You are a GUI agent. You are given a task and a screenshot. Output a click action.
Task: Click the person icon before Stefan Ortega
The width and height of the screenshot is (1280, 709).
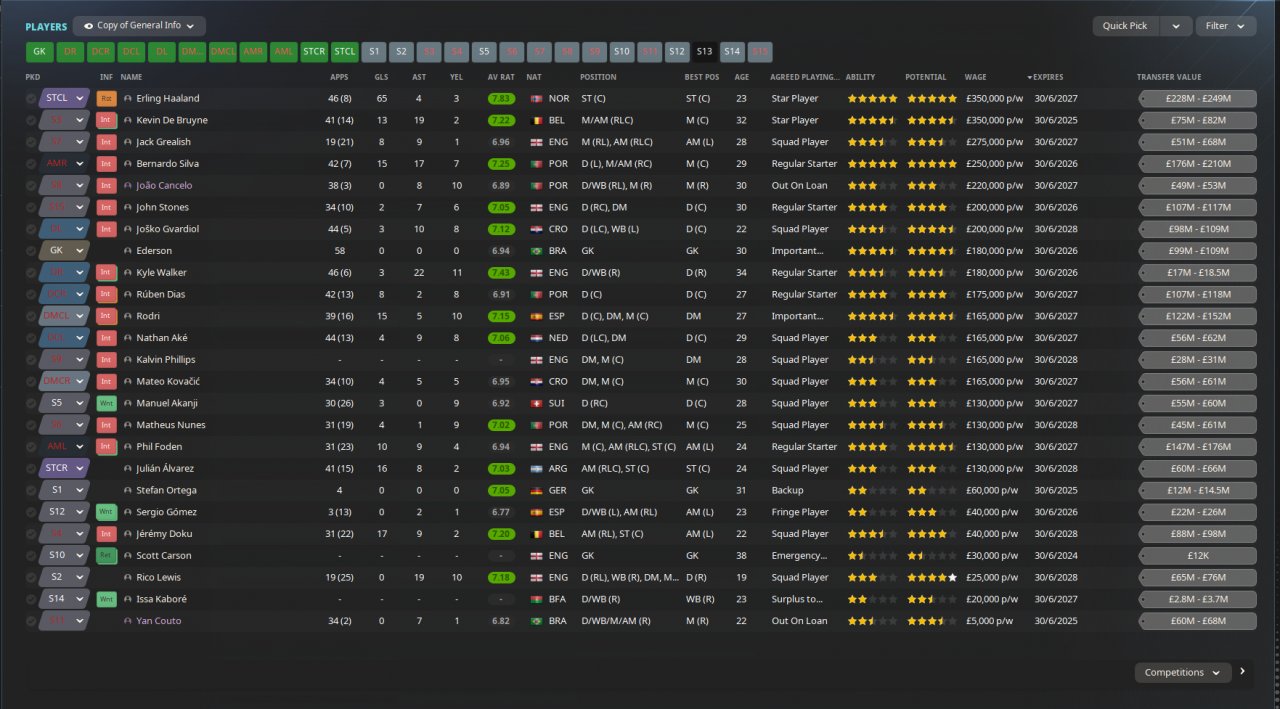[128, 490]
